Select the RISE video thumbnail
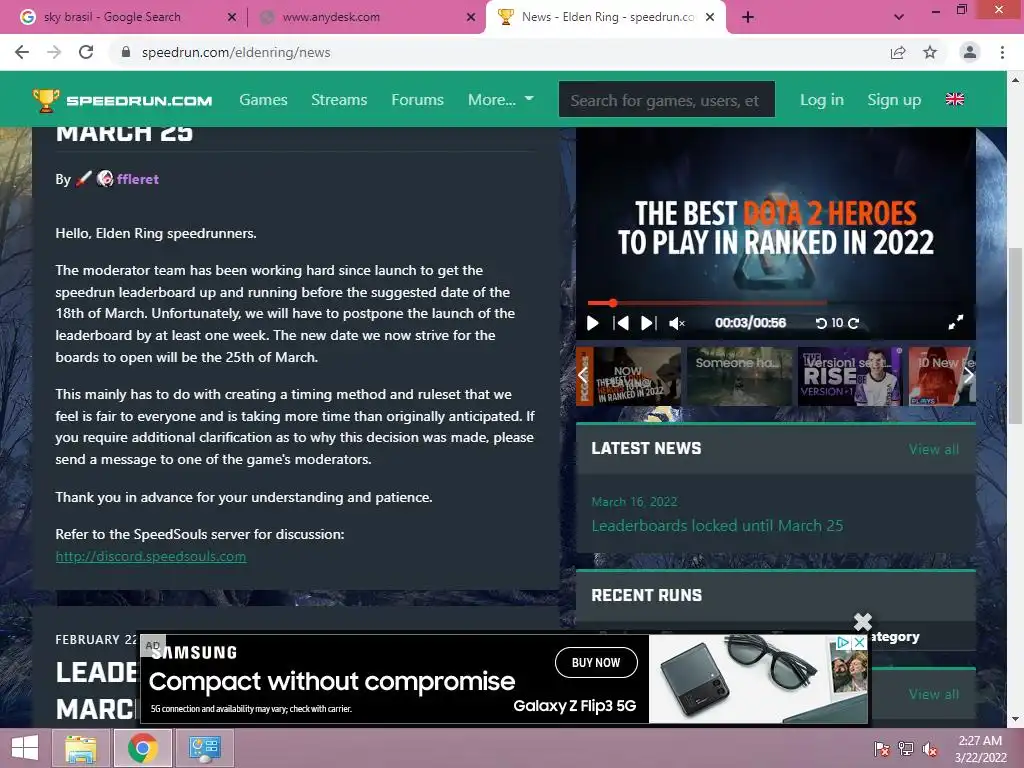 [x=850, y=376]
